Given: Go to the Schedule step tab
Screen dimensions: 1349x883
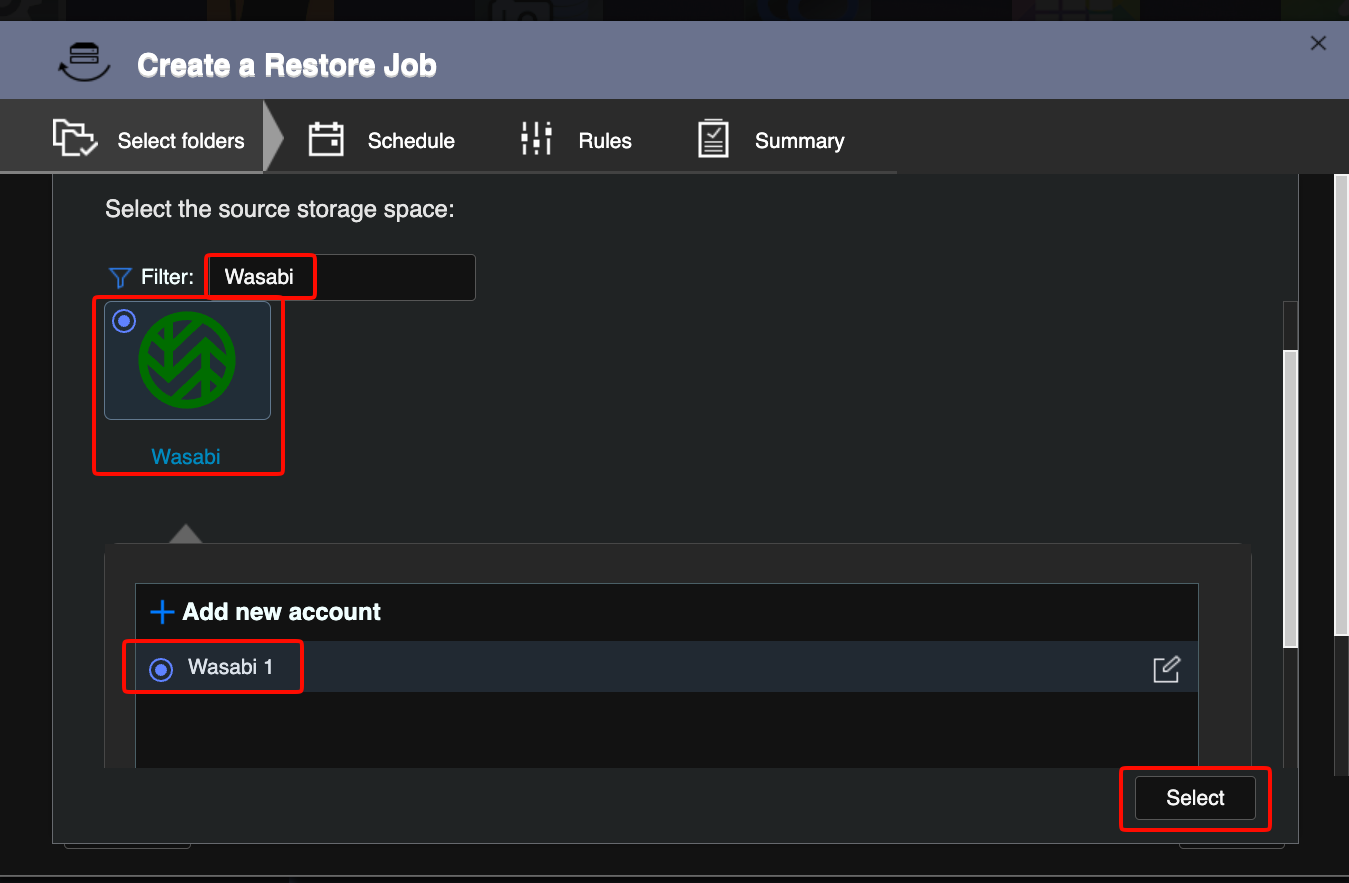Looking at the screenshot, I should tap(381, 140).
